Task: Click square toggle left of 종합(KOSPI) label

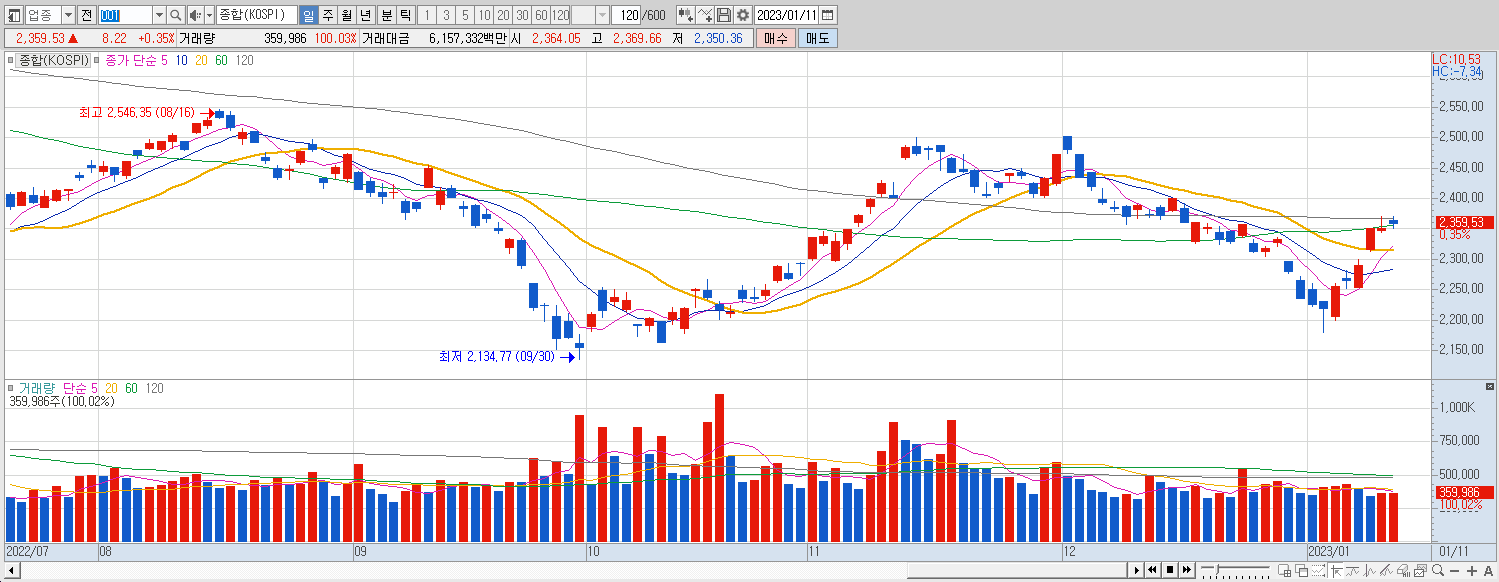Action: click(11, 61)
